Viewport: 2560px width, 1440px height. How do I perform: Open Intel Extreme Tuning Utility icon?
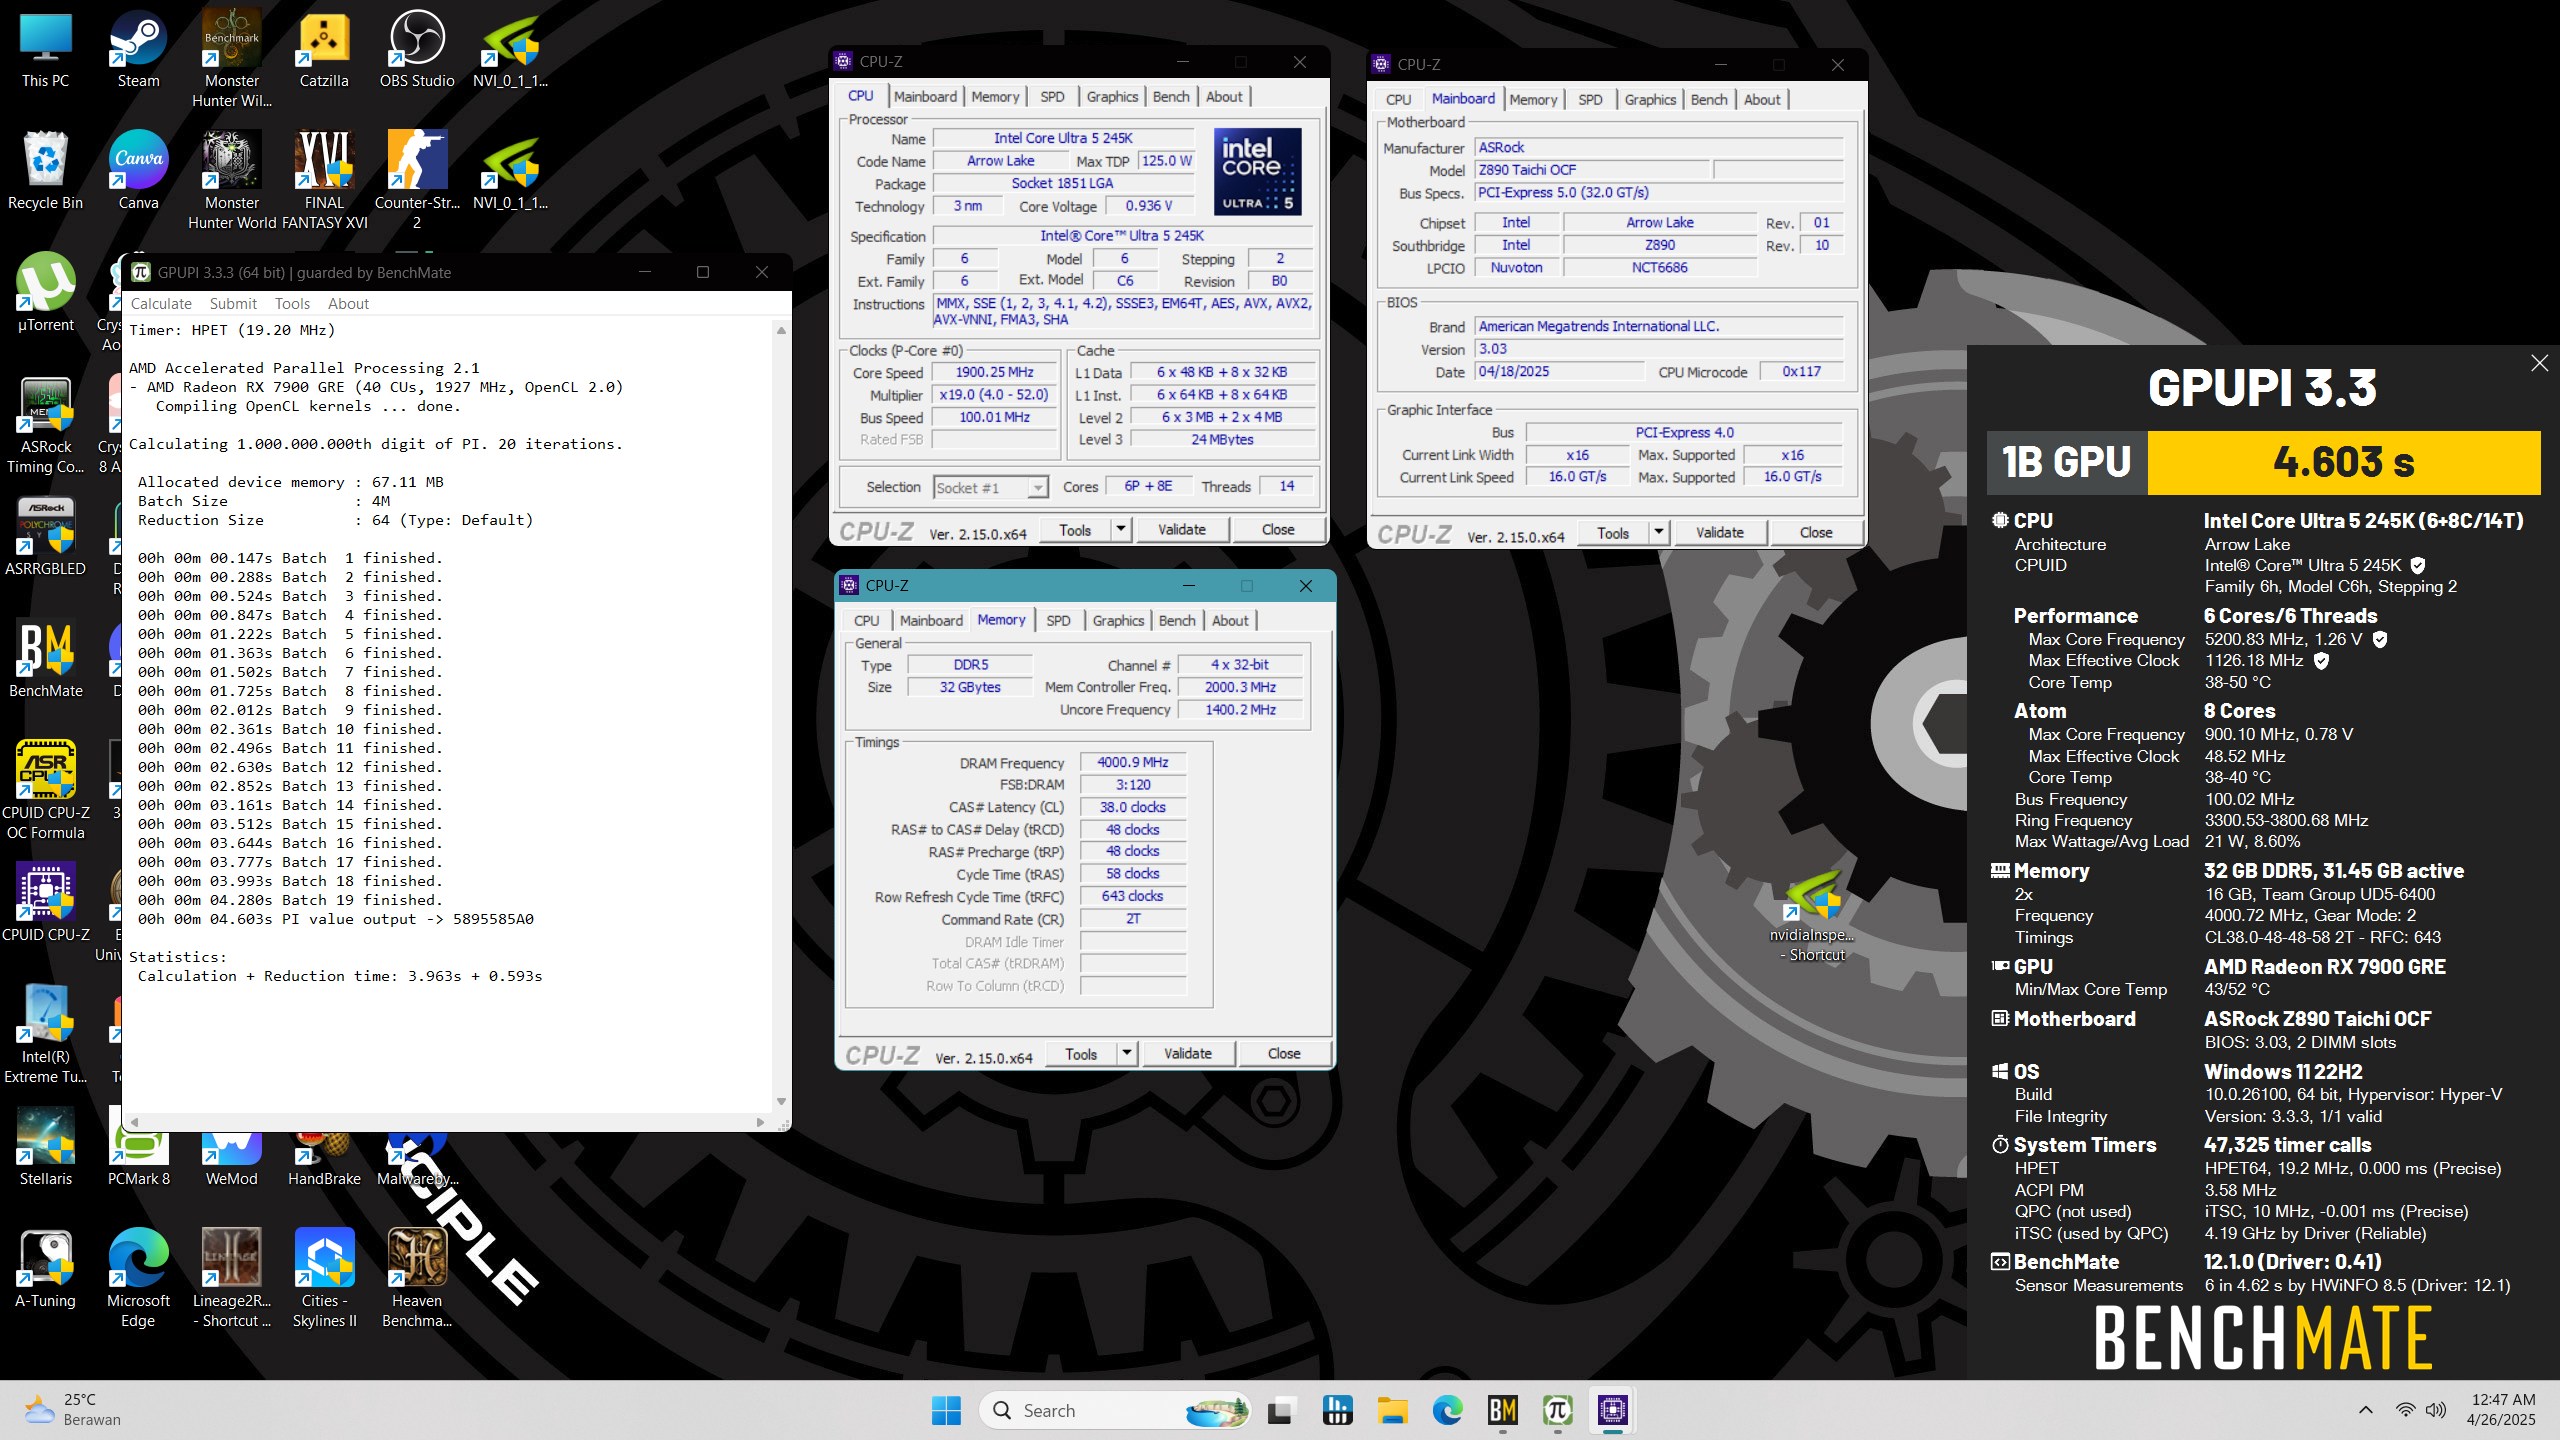45,1036
